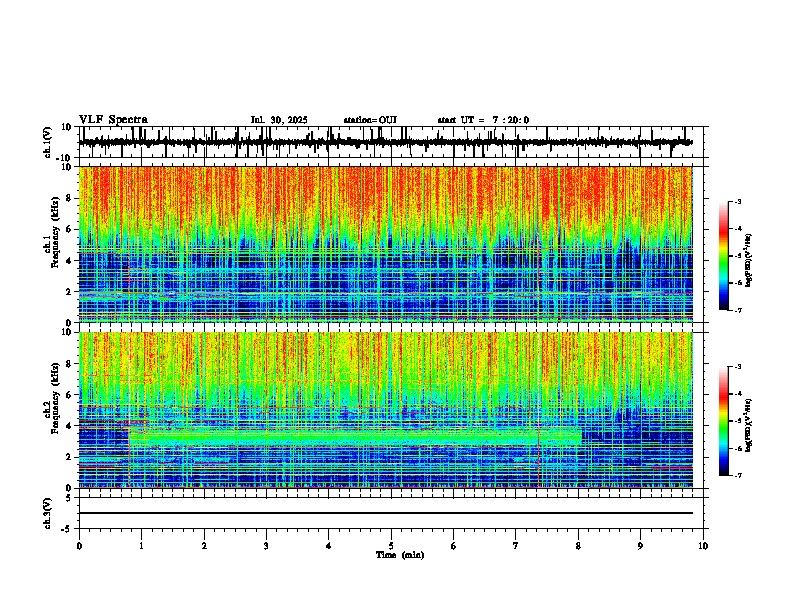Click the "-3" label on ch.2 color scale

point(738,367)
